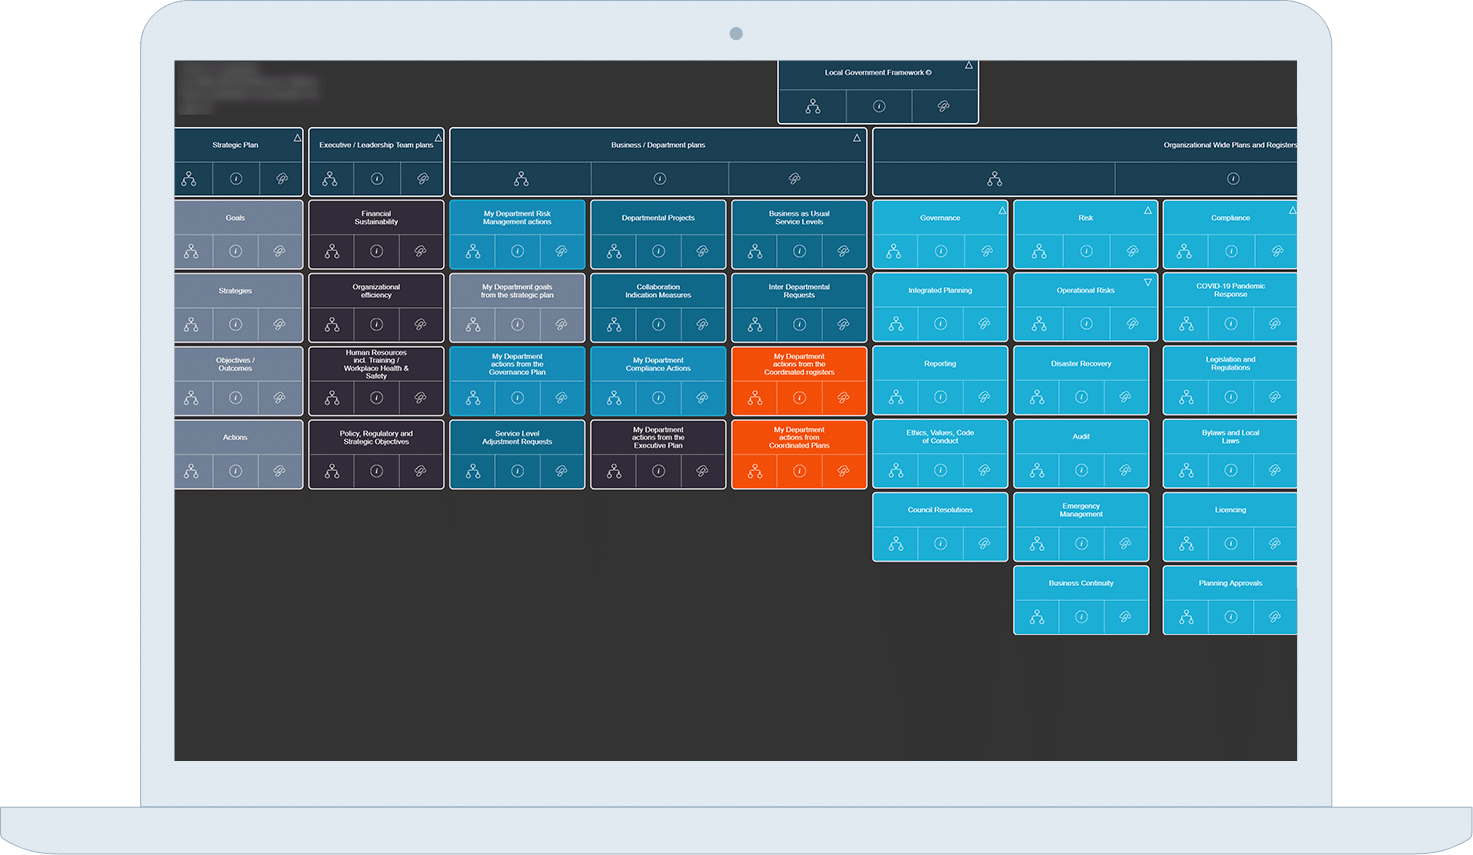The height and width of the screenshot is (855, 1473).
Task: Click cloud link icon on Departmental Projects card
Action: pos(702,252)
